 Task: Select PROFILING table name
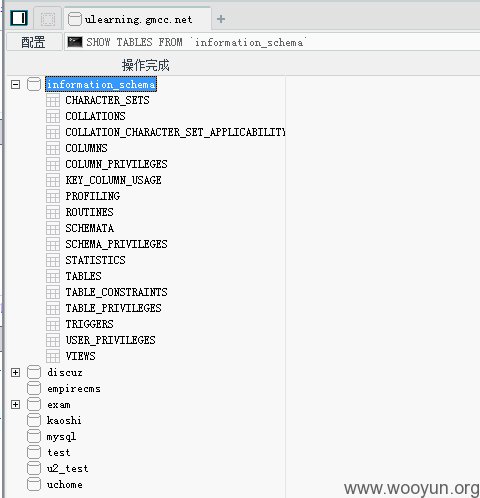[x=93, y=196]
